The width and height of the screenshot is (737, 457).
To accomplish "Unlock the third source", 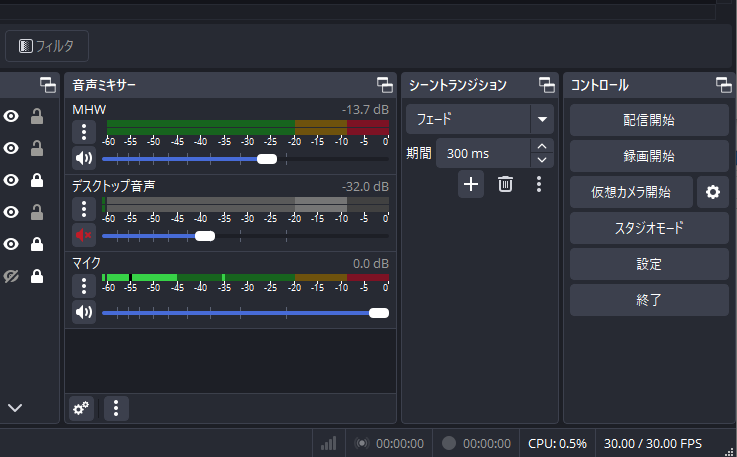I will [x=37, y=180].
